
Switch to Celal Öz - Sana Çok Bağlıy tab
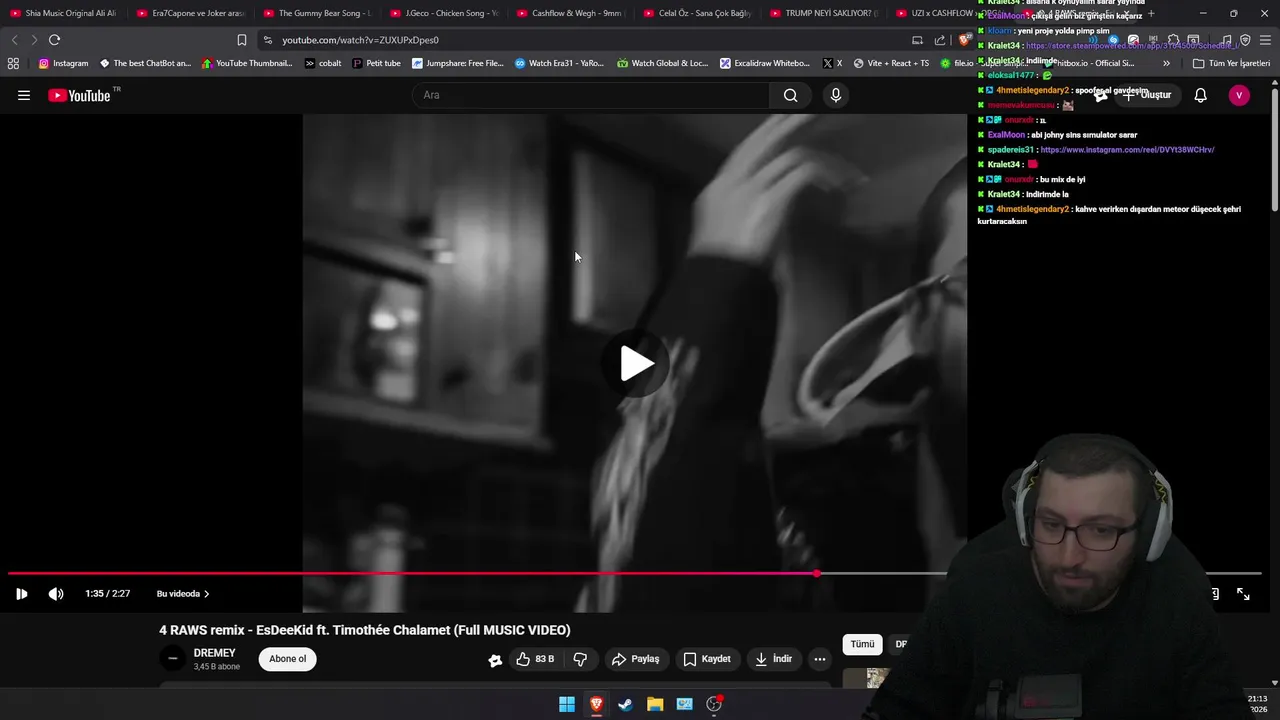coord(697,13)
